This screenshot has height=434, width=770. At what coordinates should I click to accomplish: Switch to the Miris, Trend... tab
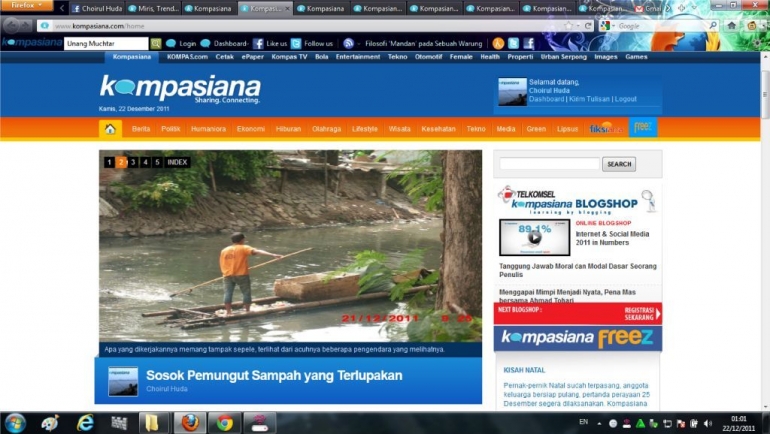[x=153, y=8]
